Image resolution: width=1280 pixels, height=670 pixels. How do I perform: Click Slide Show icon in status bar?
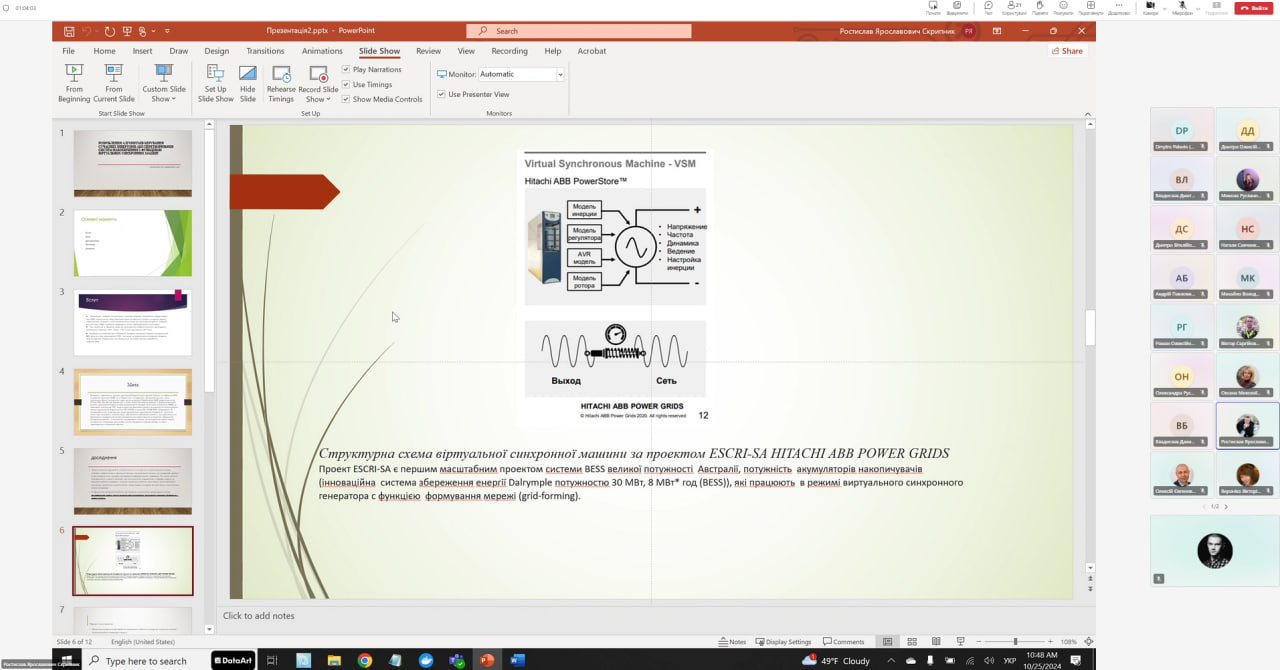click(960, 642)
